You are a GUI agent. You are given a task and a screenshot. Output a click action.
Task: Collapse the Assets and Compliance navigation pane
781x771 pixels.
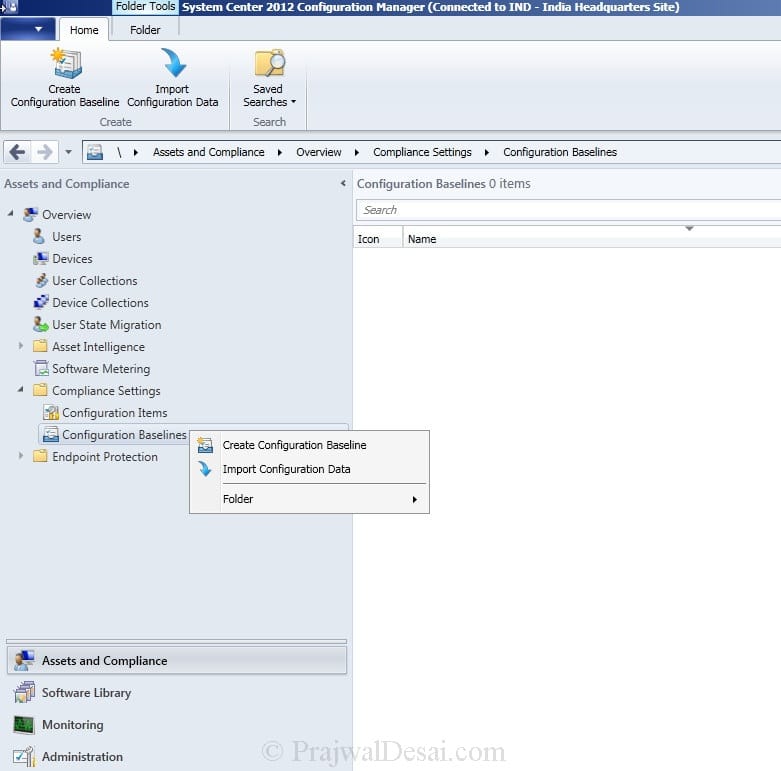click(x=343, y=183)
